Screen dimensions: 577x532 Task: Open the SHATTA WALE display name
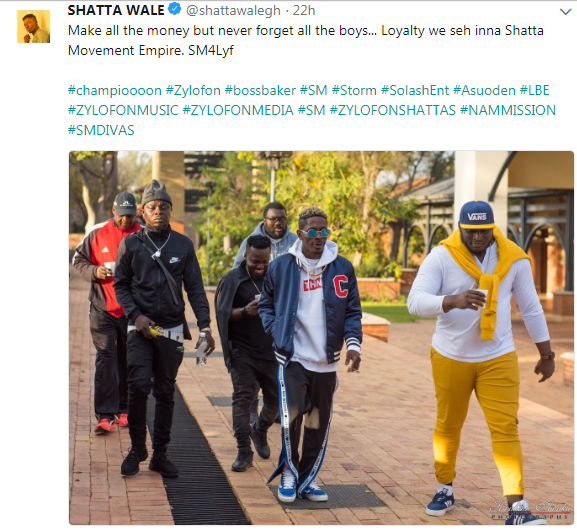116,10
